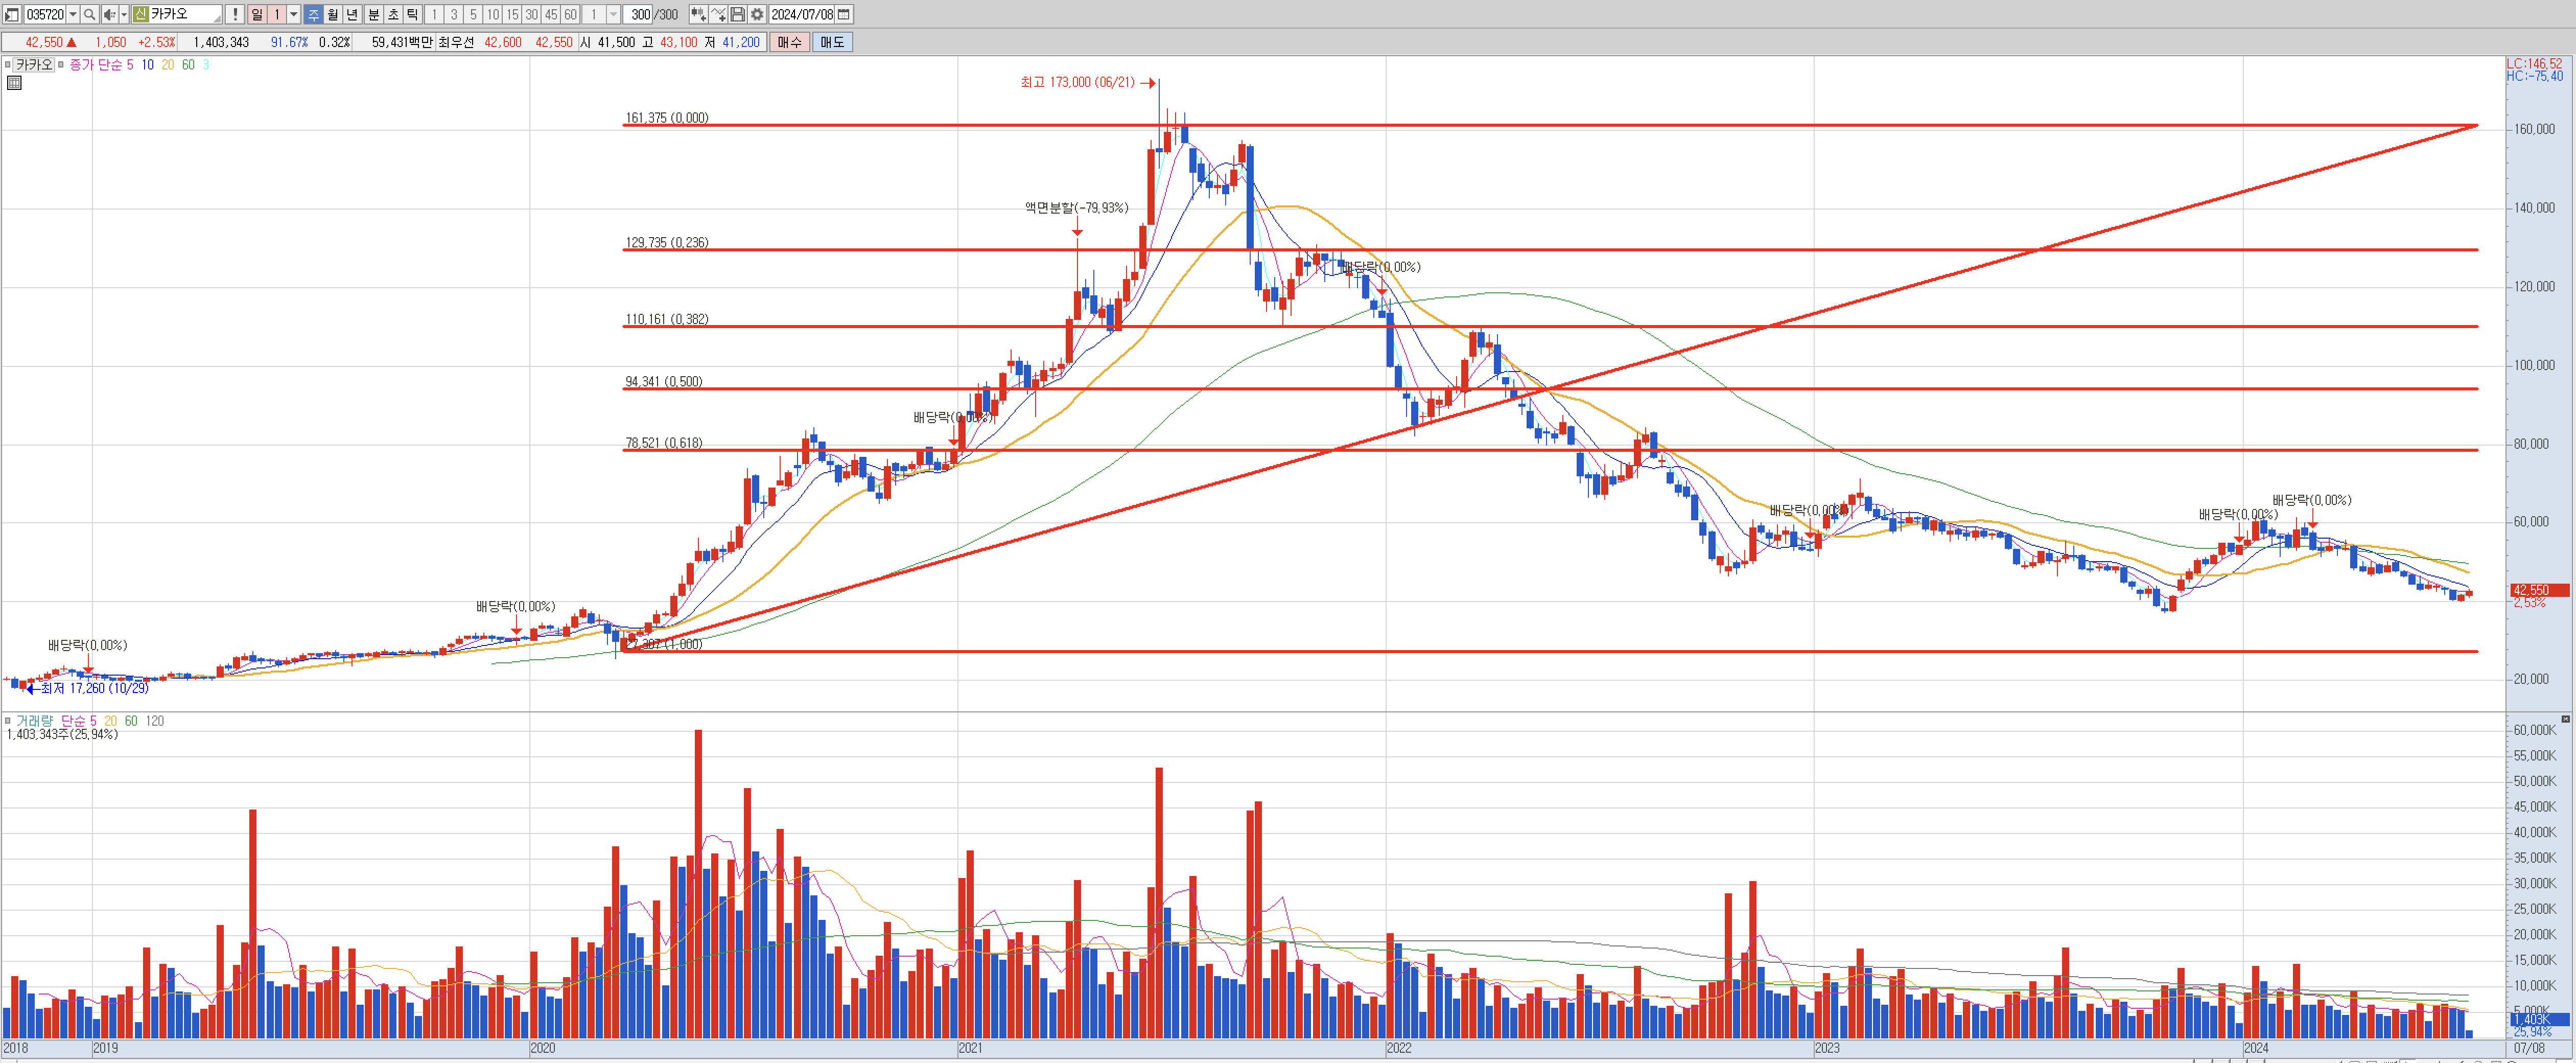2576x1063 pixels.
Task: Click the speaker sound alert icon
Action: point(109,14)
